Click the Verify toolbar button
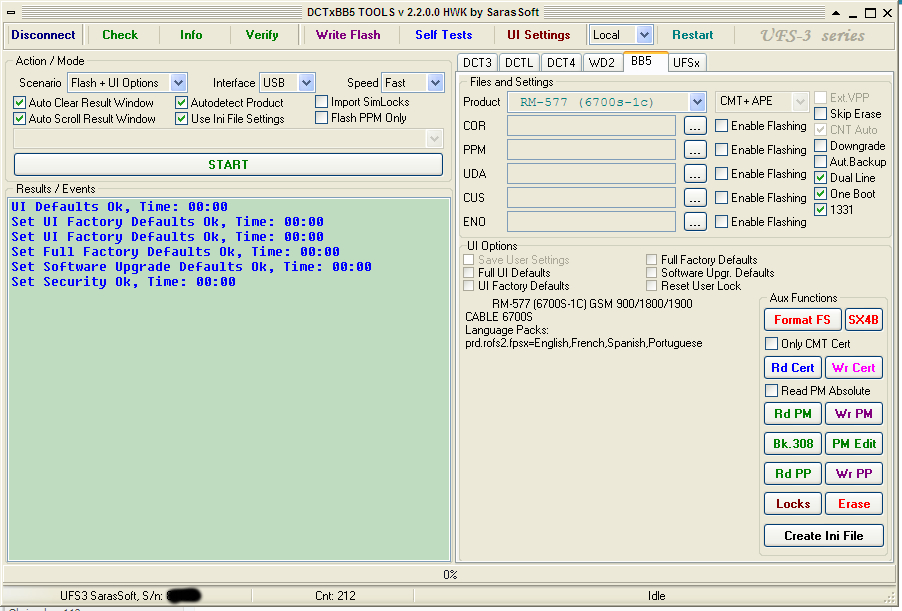 [262, 35]
